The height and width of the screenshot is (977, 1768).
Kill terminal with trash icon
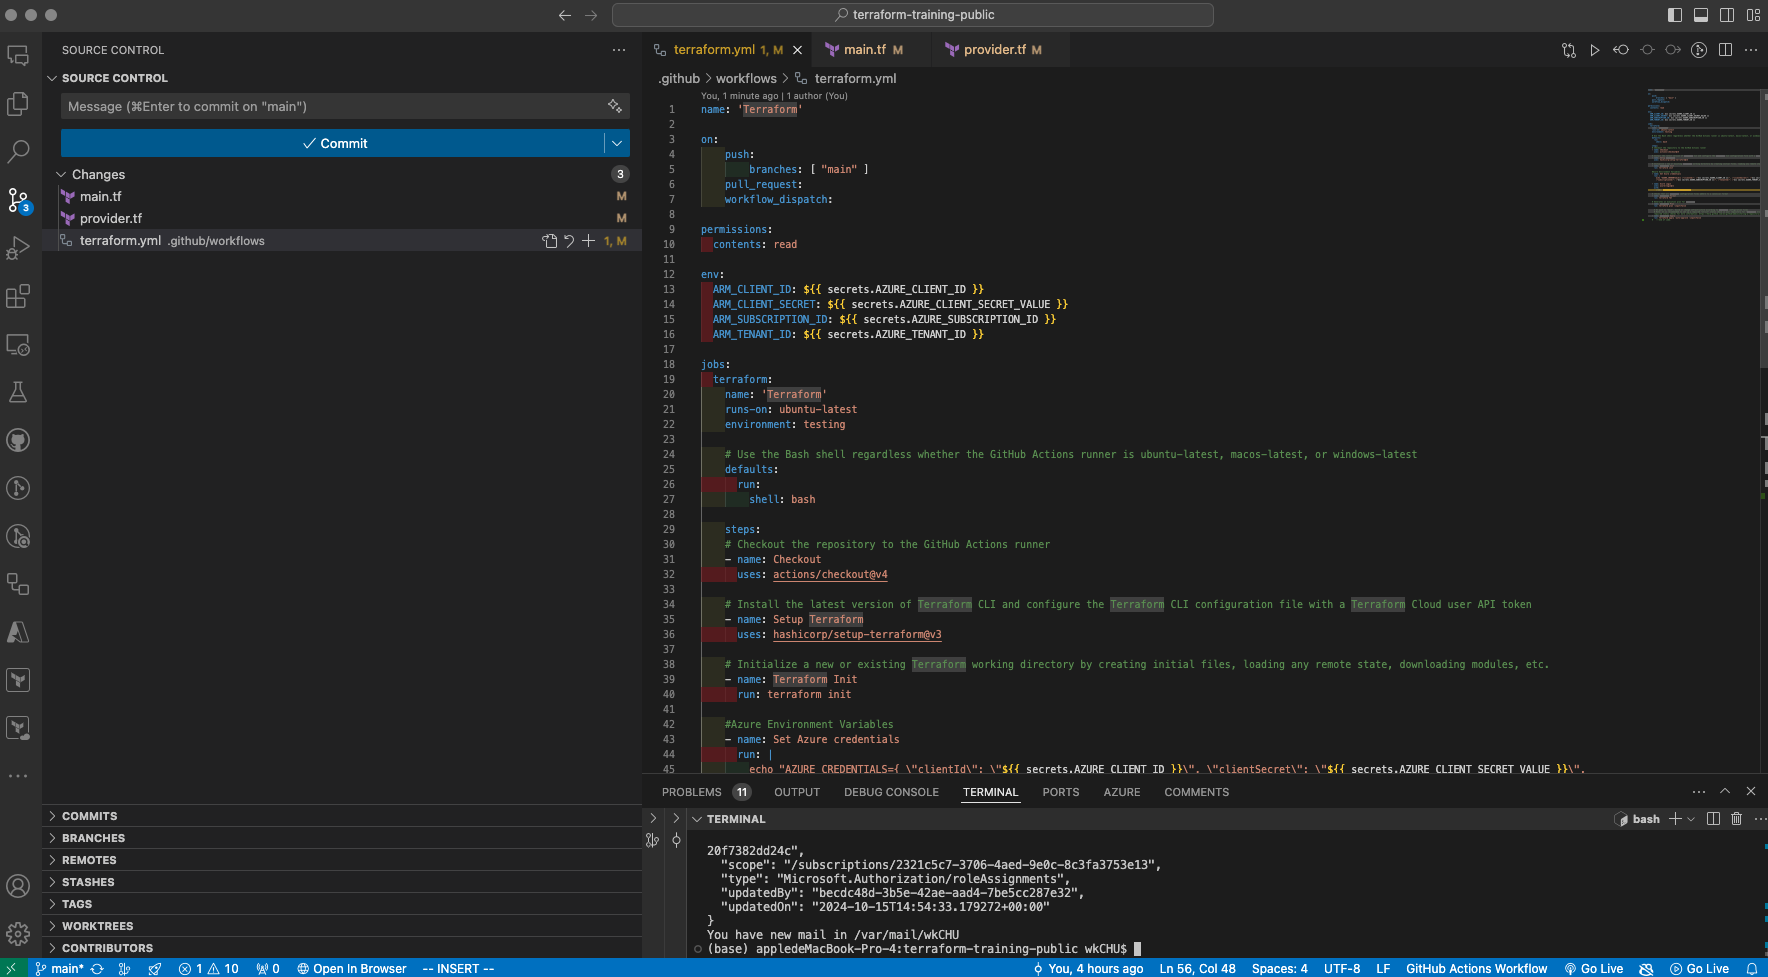[1737, 819]
